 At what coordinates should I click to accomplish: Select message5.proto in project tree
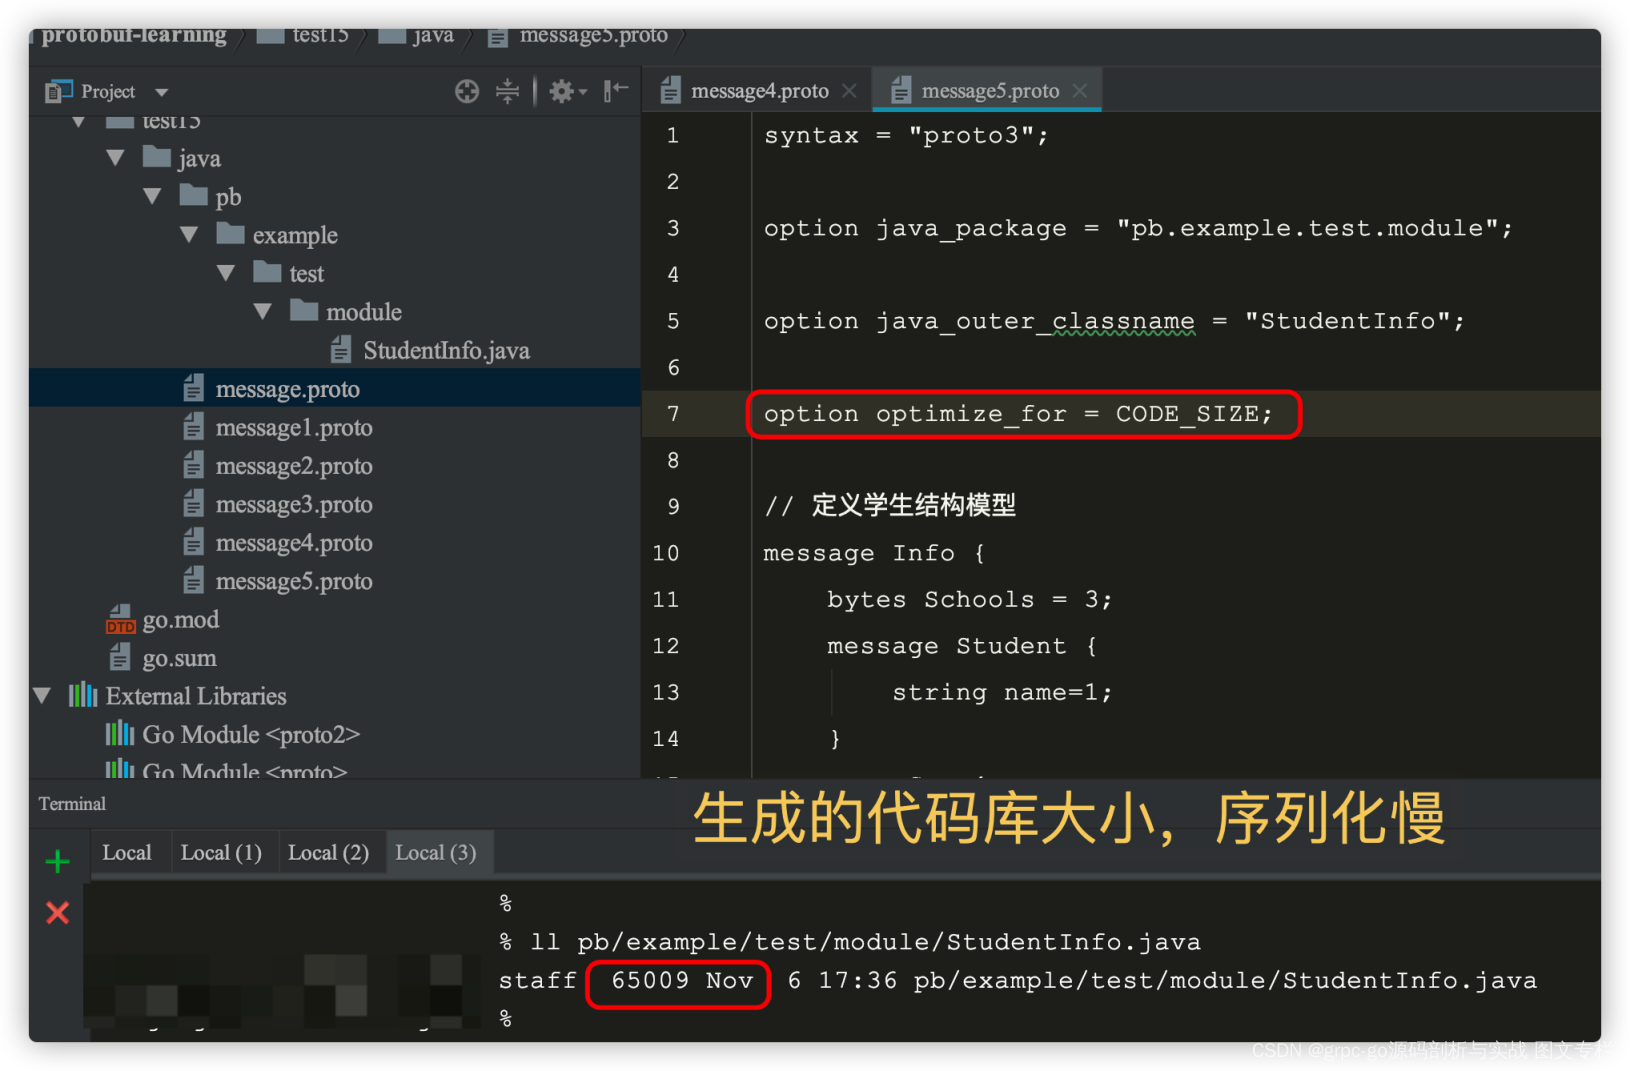(294, 582)
